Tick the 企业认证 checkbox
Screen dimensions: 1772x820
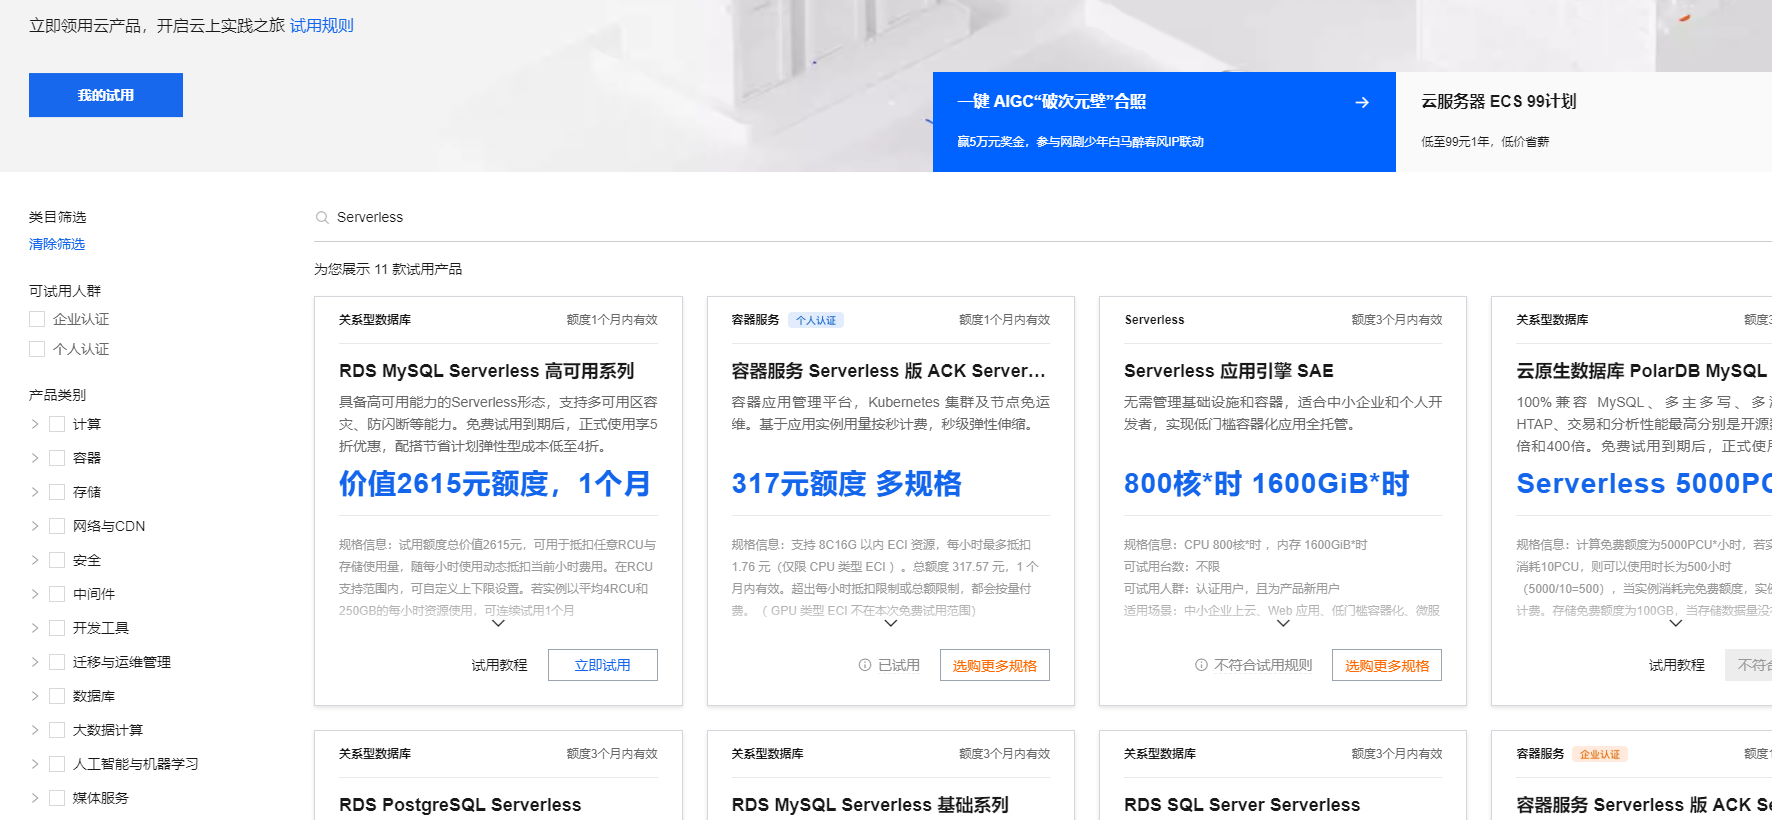37,319
